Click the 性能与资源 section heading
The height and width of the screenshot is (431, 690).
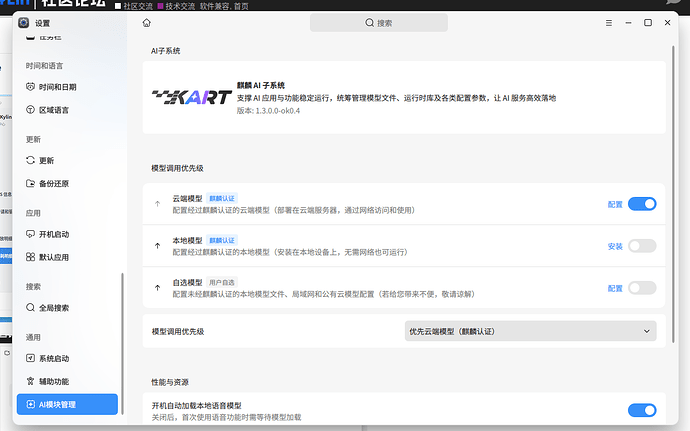(x=170, y=382)
